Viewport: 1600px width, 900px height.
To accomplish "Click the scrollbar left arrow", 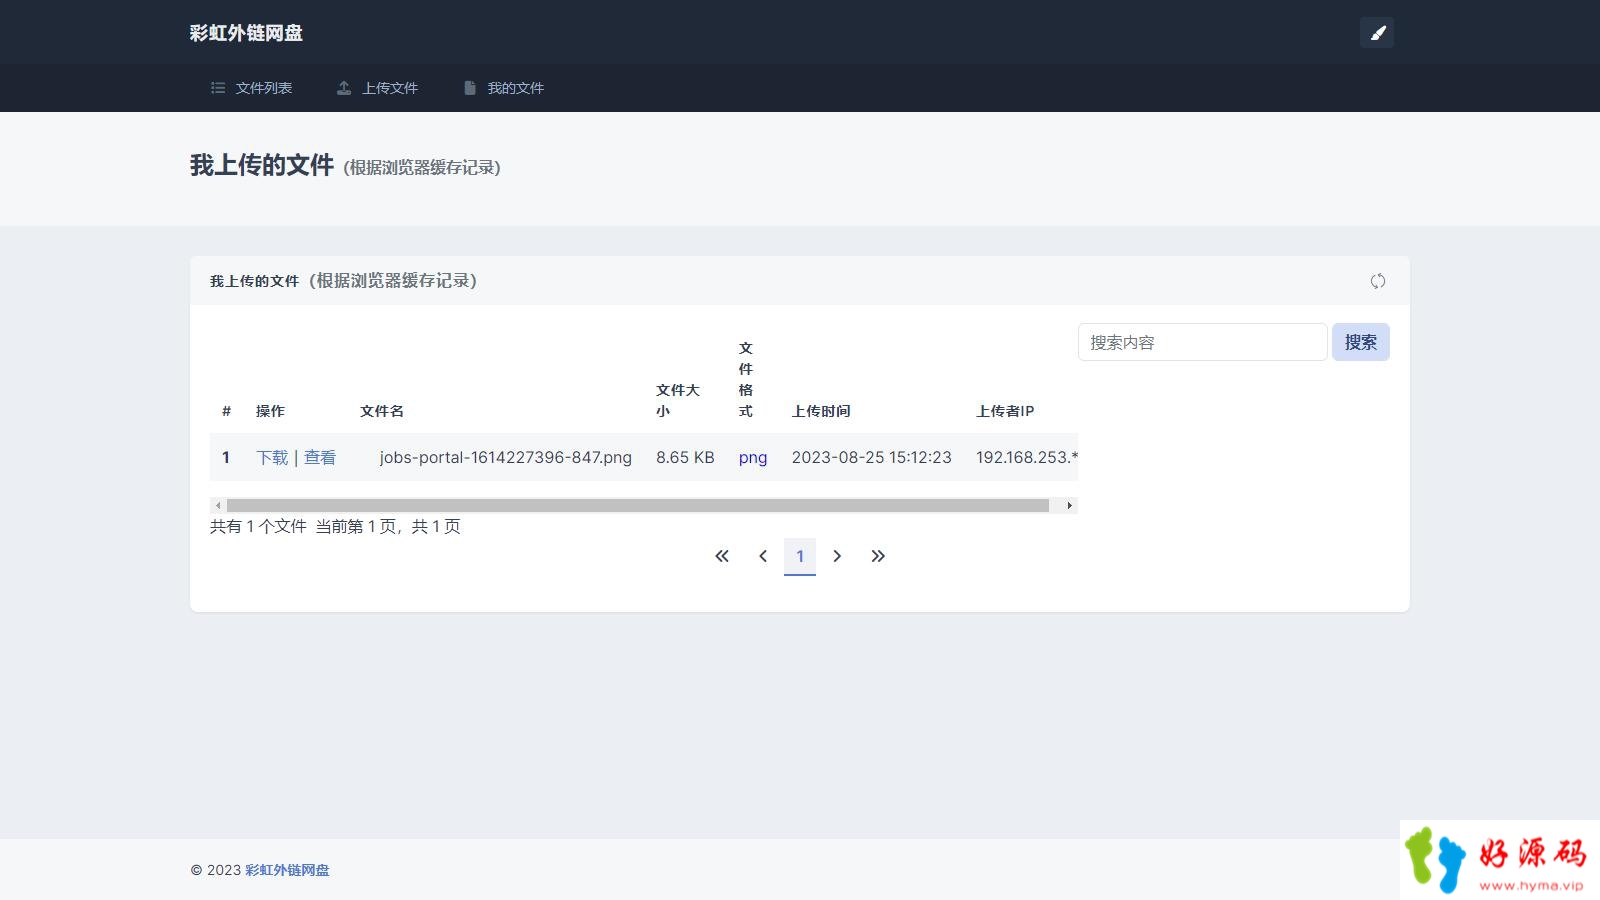I will [x=218, y=505].
